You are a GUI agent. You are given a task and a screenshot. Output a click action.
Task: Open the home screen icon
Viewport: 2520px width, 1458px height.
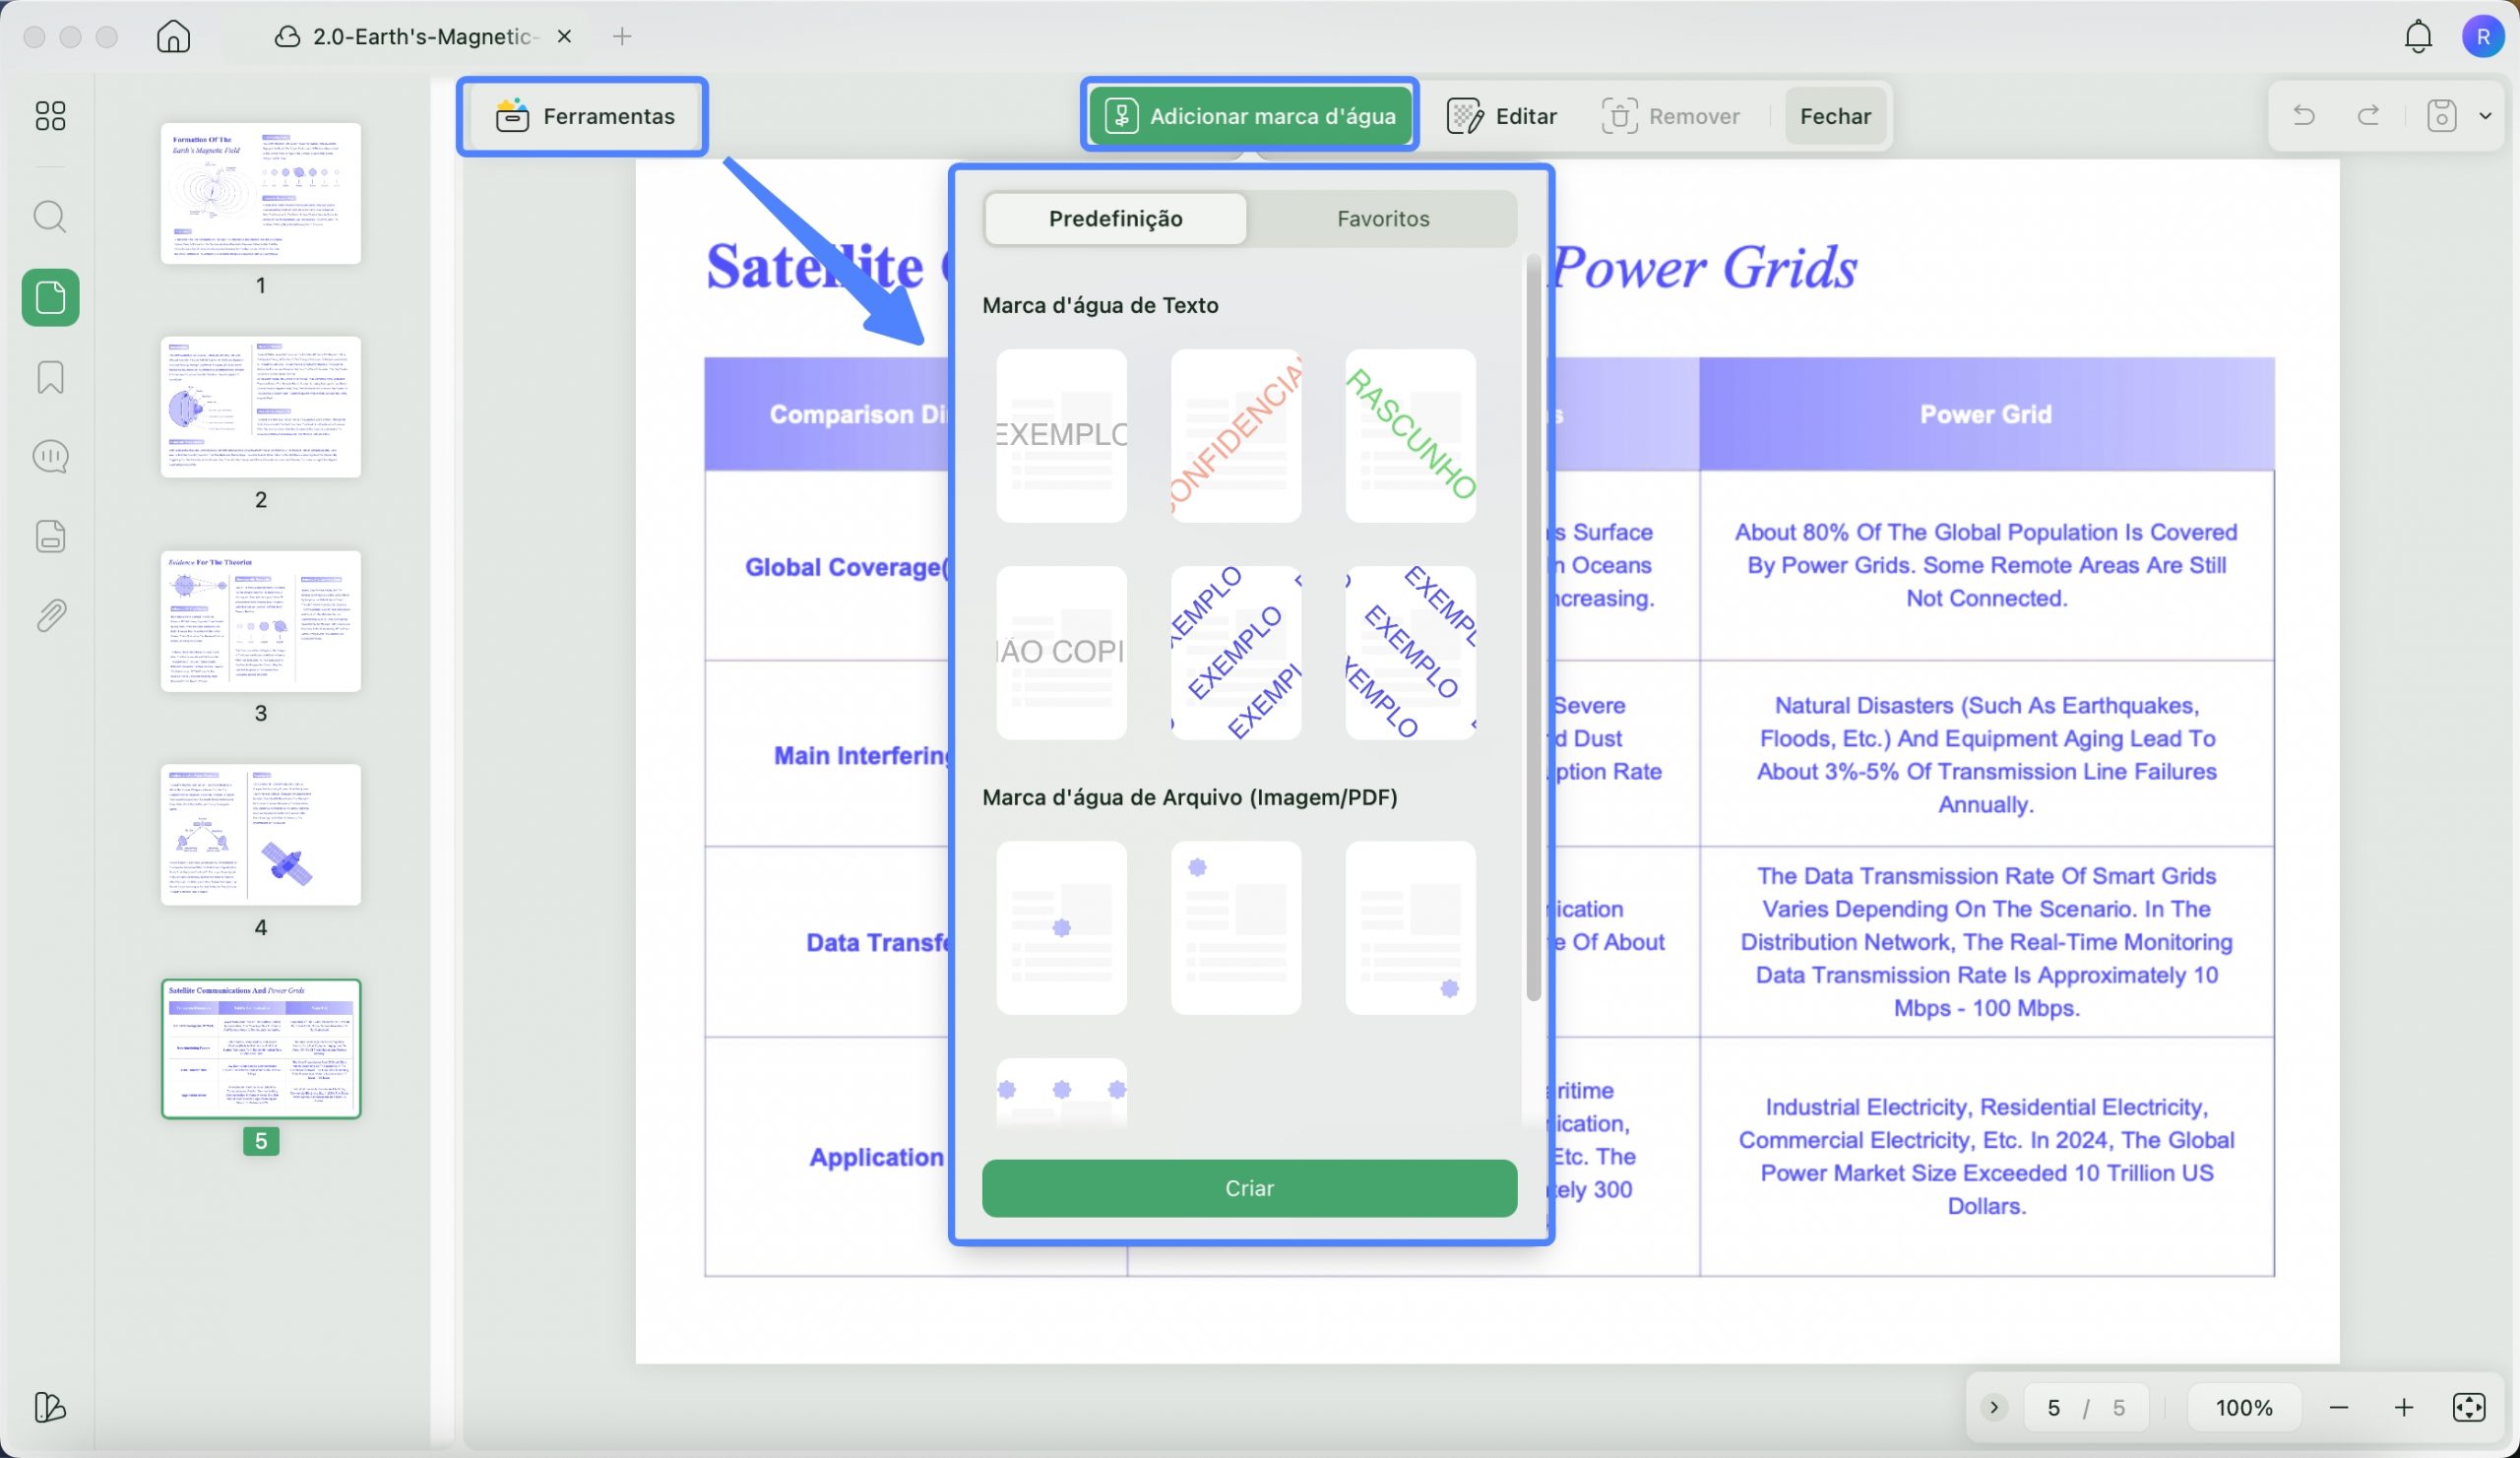(x=173, y=36)
